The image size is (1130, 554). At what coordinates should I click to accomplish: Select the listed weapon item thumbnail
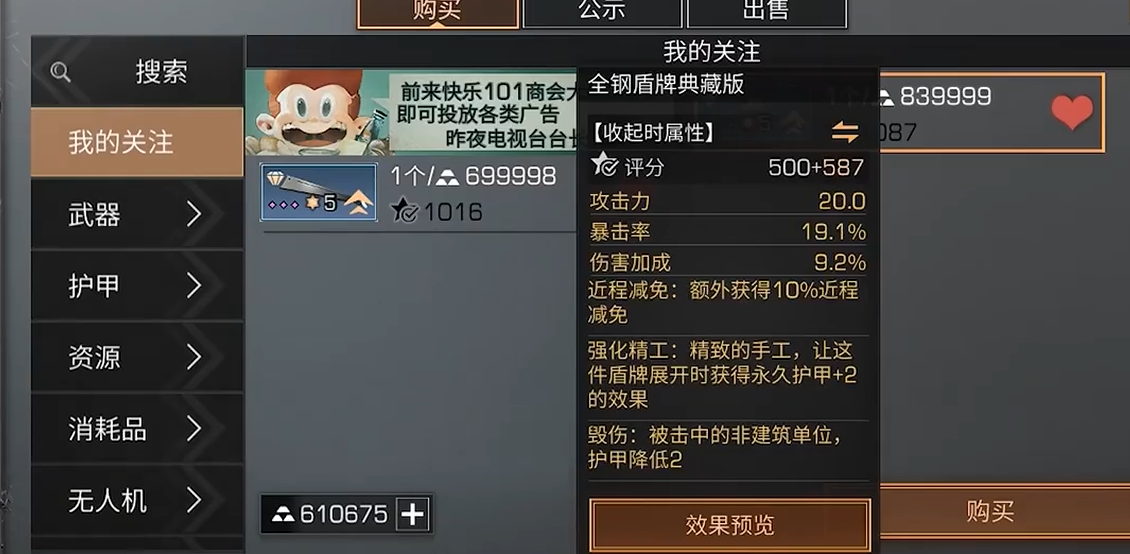[319, 192]
